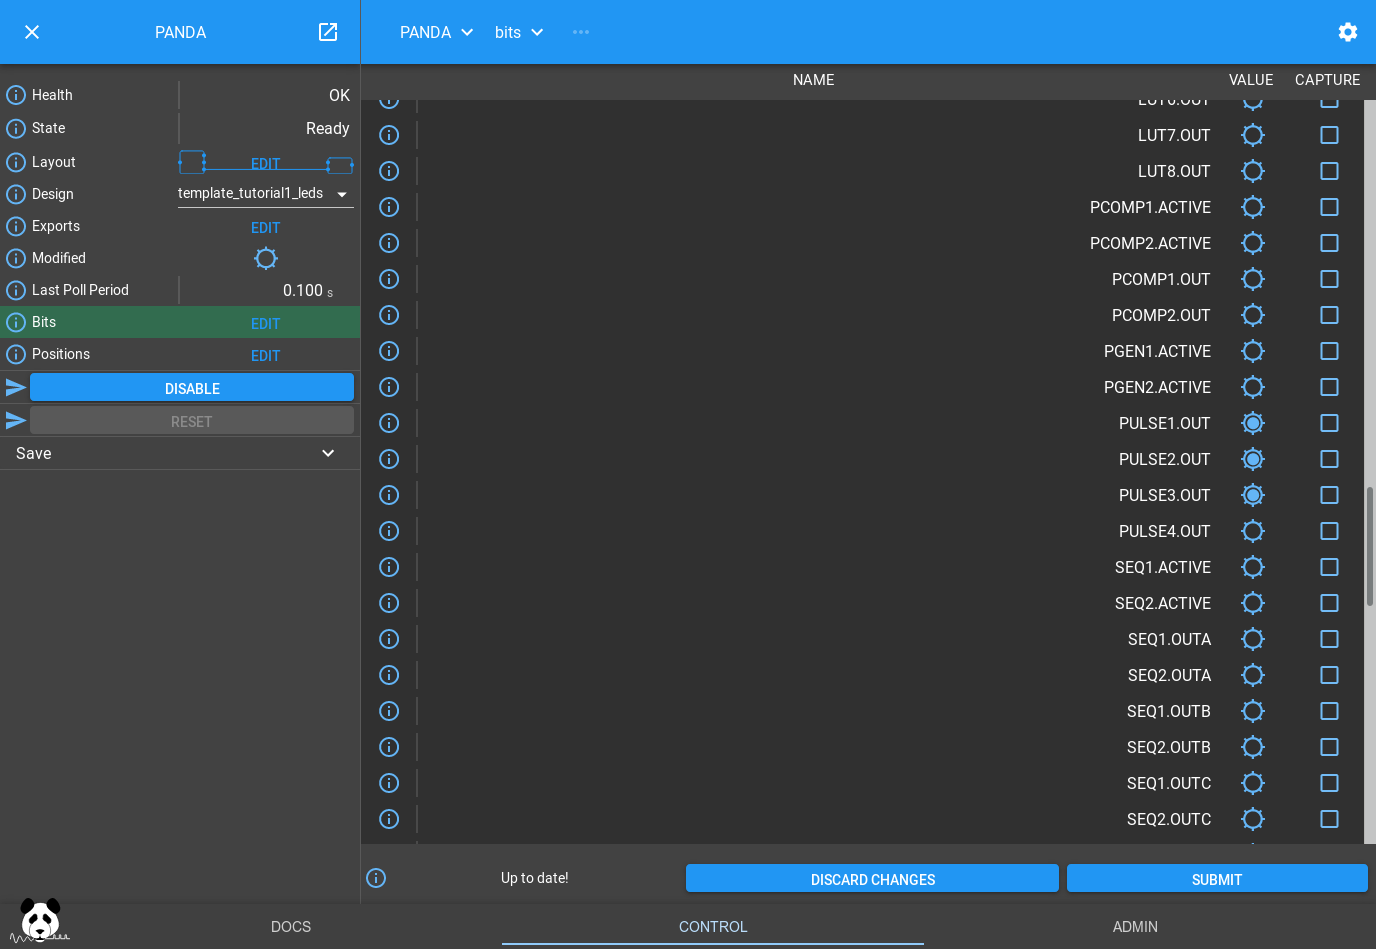This screenshot has width=1376, height=949.
Task: Click EDIT link for Positions
Action: (x=265, y=355)
